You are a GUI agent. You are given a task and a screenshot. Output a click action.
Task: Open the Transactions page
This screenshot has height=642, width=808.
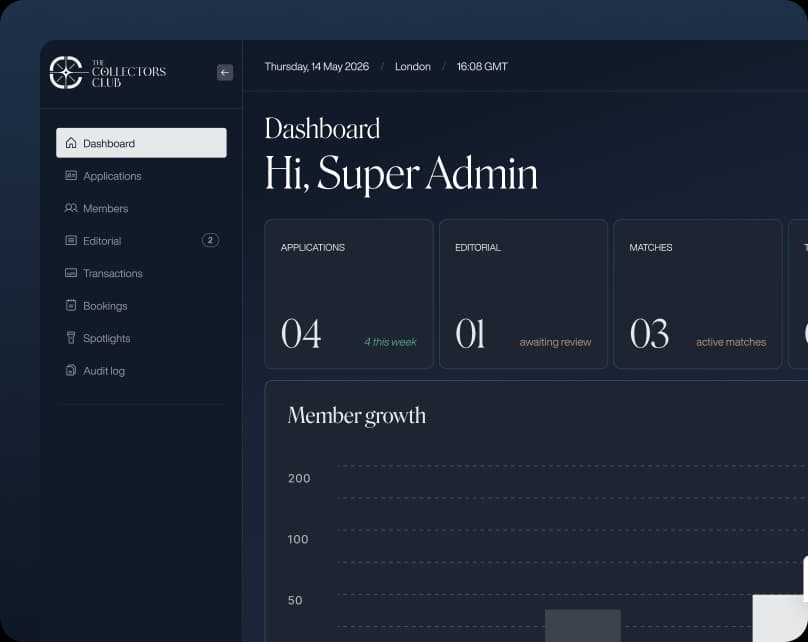point(141,273)
